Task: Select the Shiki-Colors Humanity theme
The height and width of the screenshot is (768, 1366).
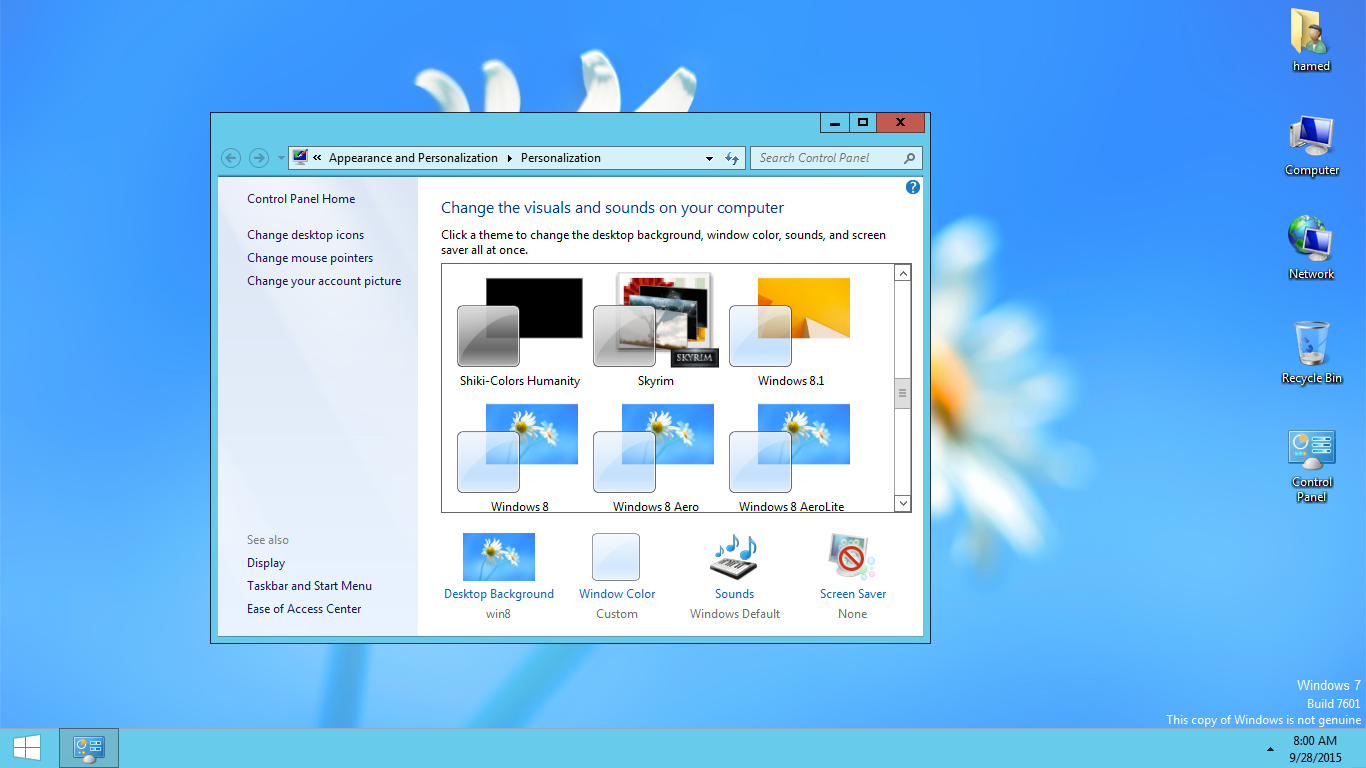Action: point(520,332)
